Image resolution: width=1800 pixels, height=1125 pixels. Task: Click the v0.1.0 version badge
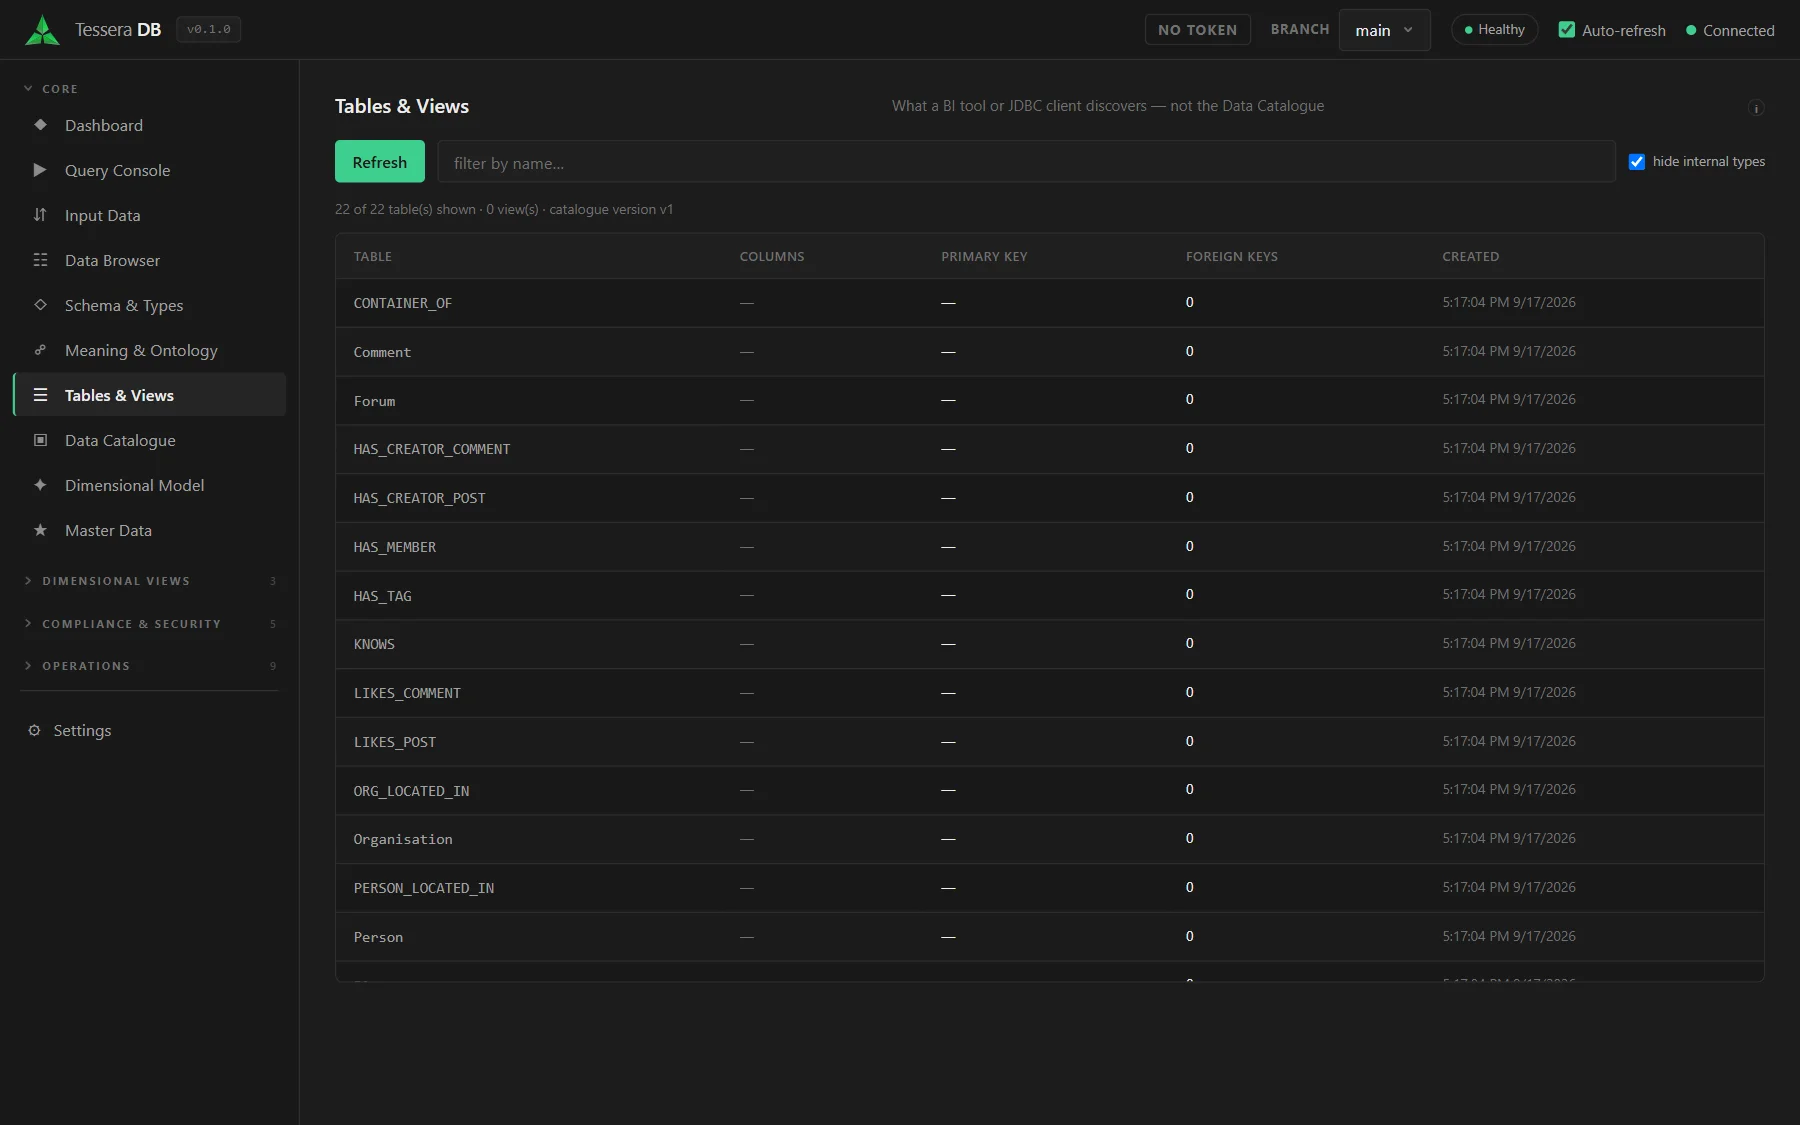tap(208, 30)
